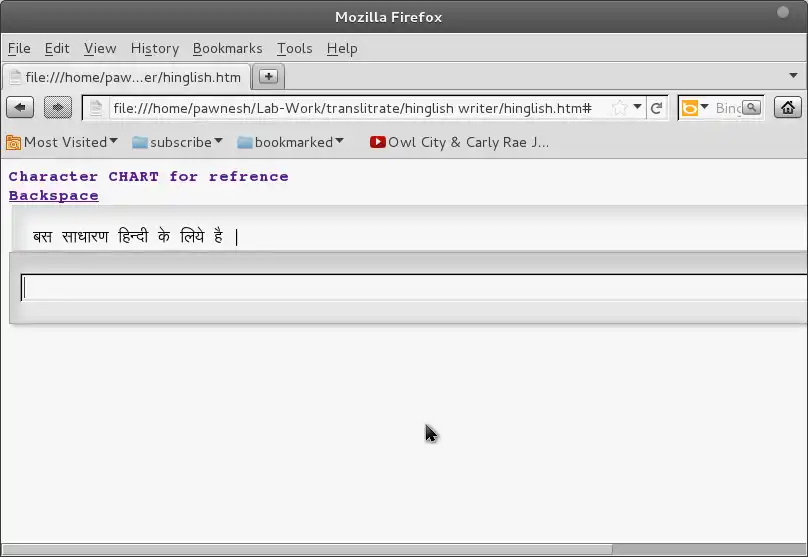Open the Edit menu
The width and height of the screenshot is (808, 557).
(x=57, y=48)
